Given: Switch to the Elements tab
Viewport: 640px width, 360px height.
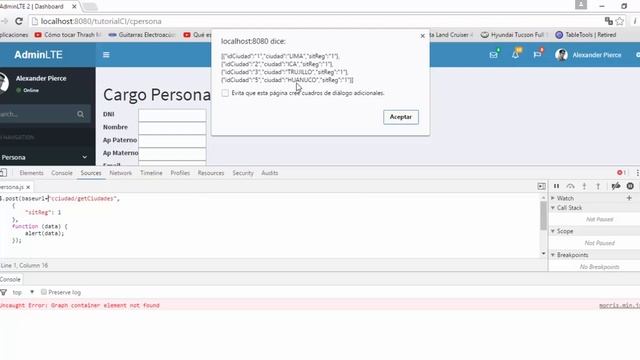Looking at the screenshot, I should [x=31, y=173].
